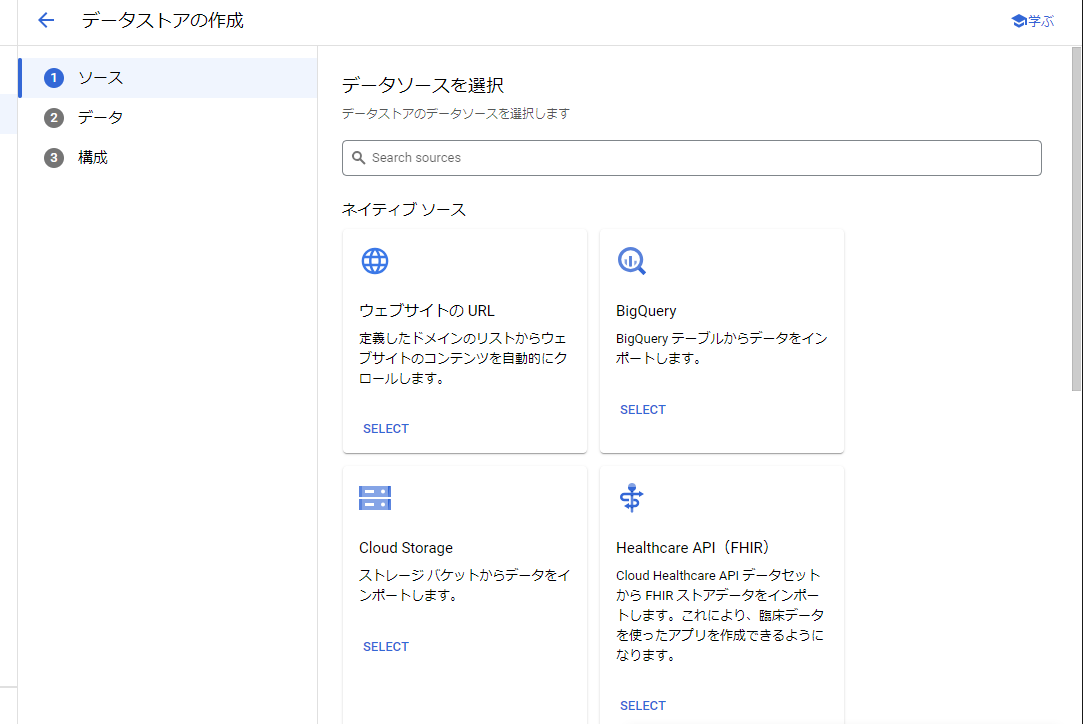
Task: Click the globe icon on the website URL card
Action: (x=374, y=260)
